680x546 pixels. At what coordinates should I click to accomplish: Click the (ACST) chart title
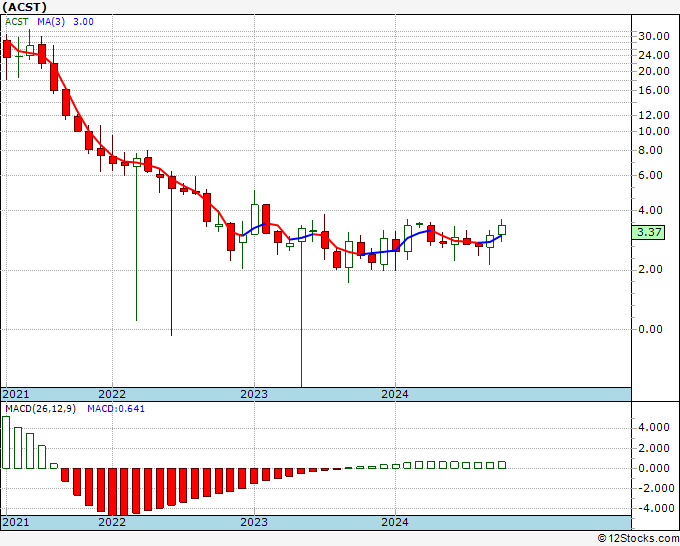tap(24, 7)
